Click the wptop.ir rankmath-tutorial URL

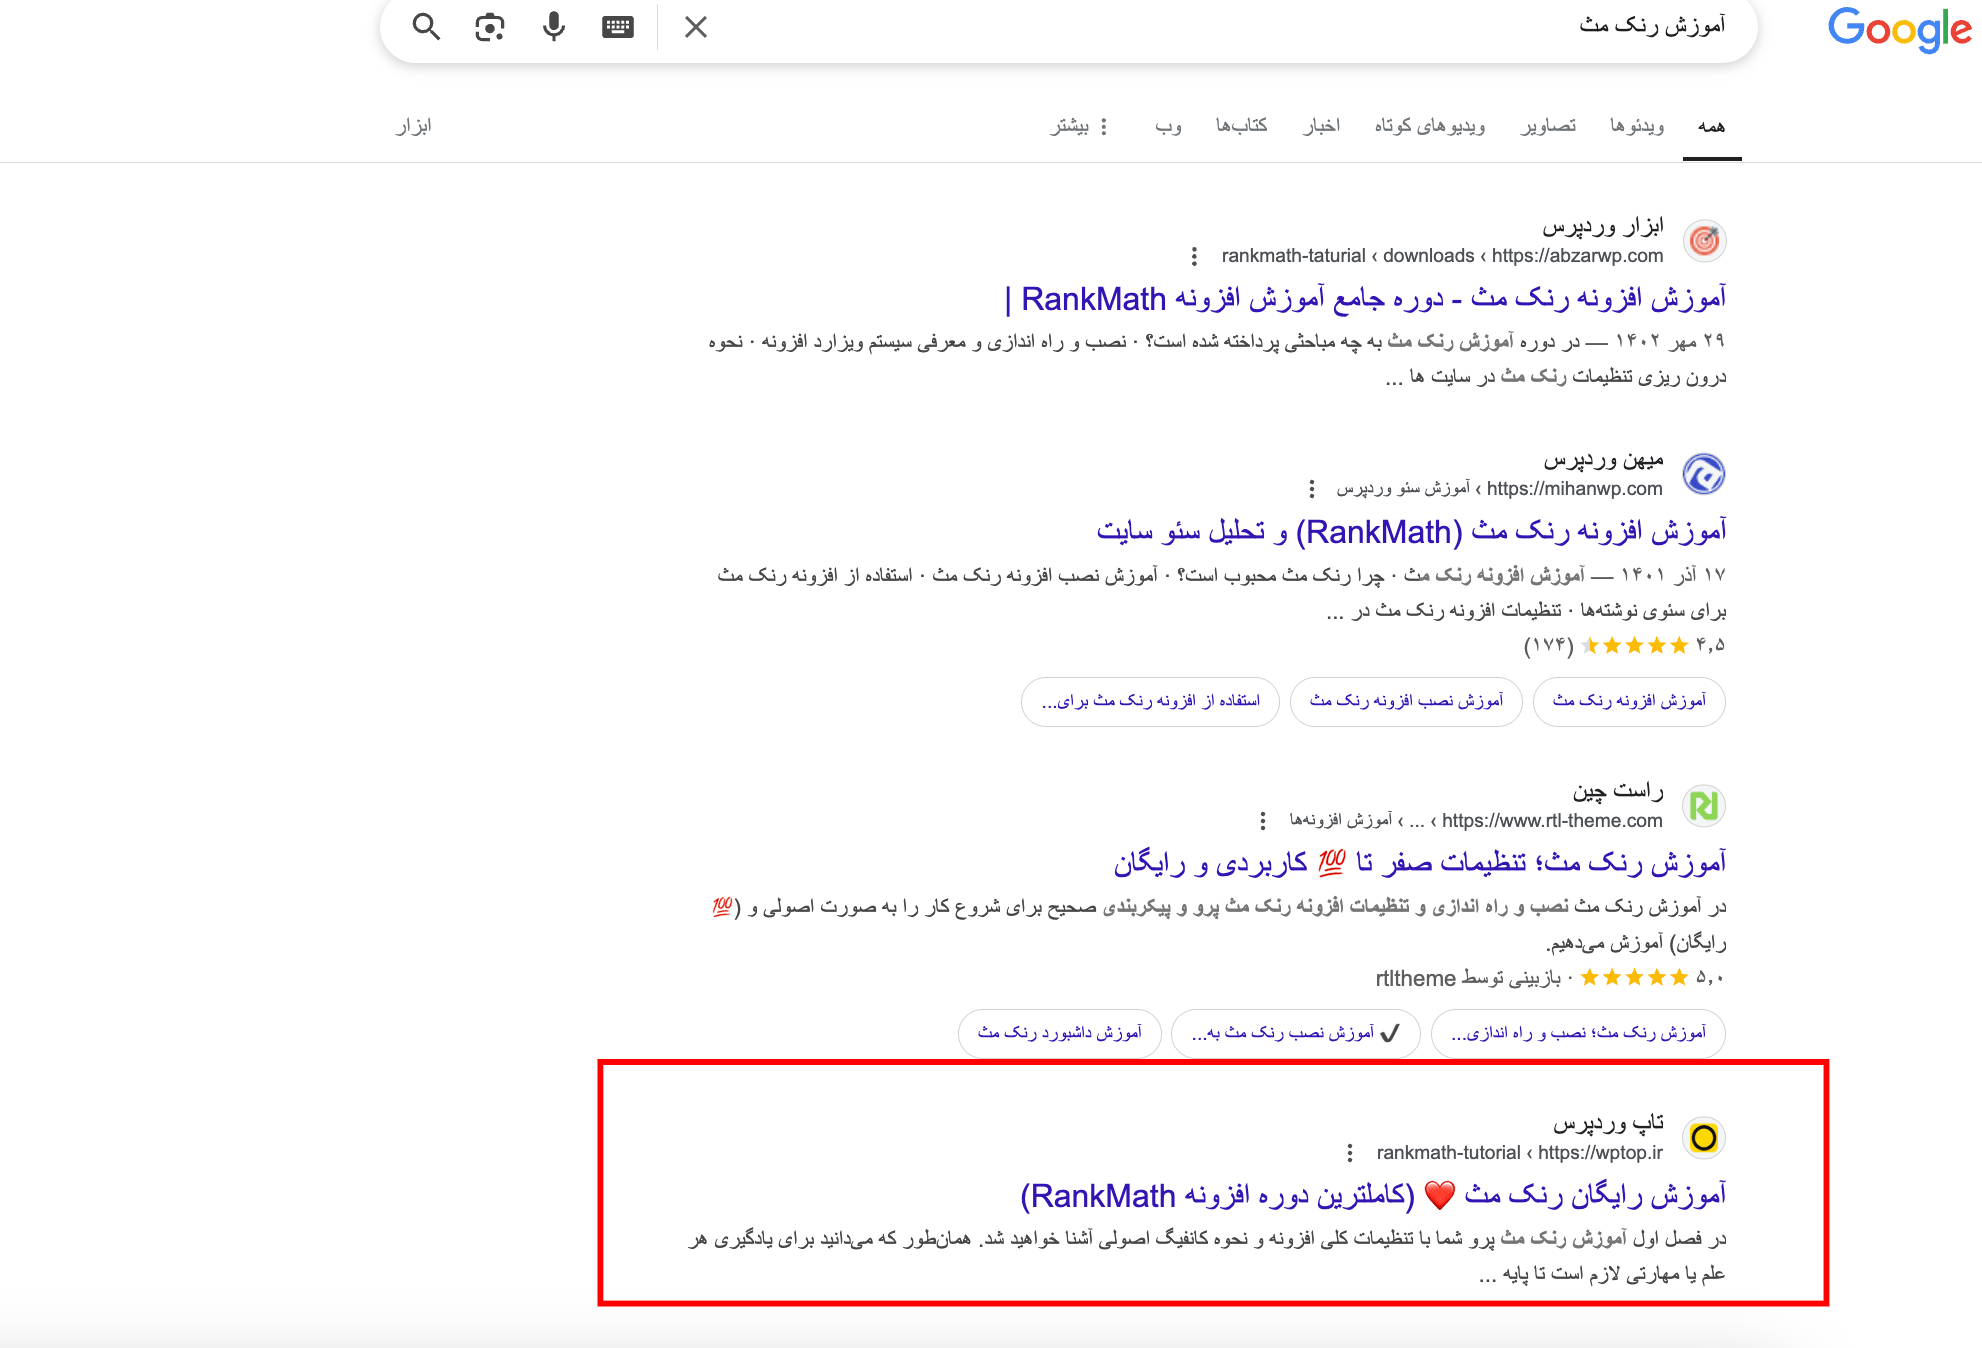(1520, 1153)
